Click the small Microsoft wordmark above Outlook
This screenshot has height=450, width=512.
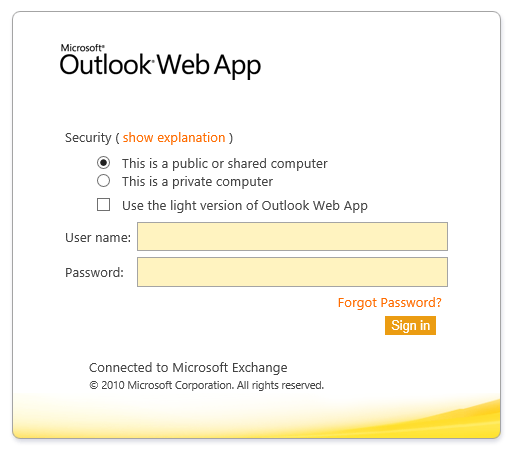pos(82,48)
